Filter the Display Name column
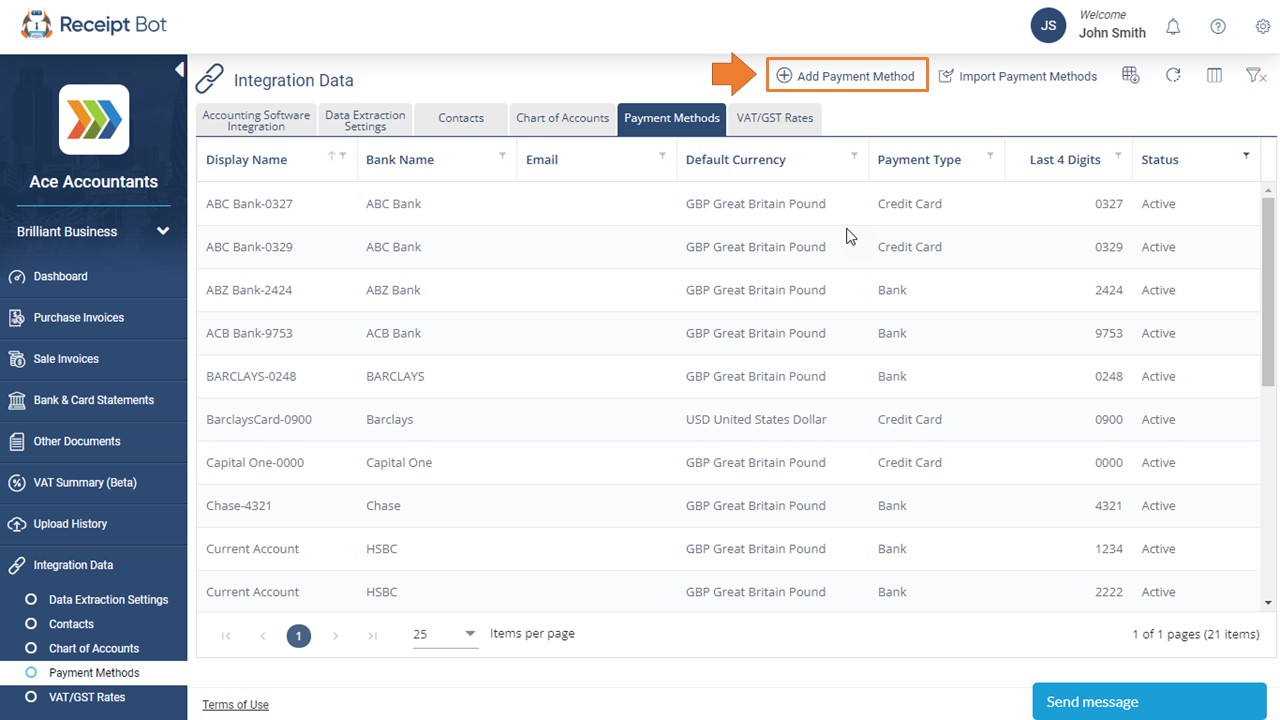 click(x=343, y=155)
